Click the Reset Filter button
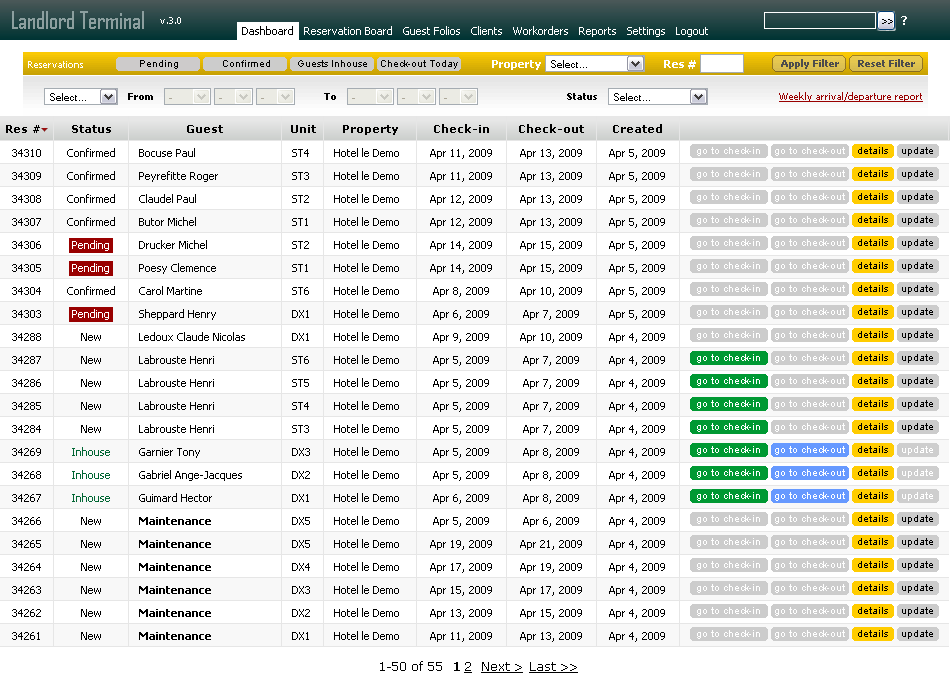 pos(886,62)
